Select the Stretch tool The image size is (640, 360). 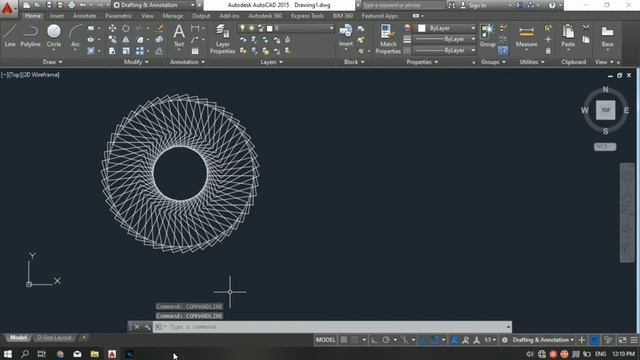point(112,51)
